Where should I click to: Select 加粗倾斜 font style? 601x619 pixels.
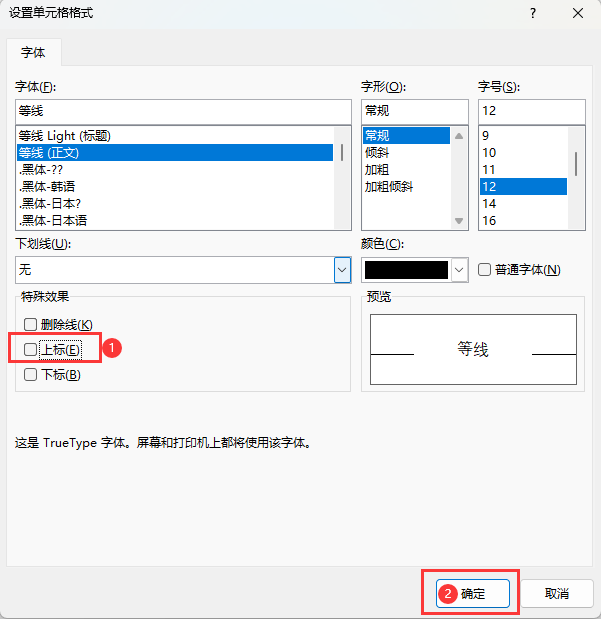406,187
